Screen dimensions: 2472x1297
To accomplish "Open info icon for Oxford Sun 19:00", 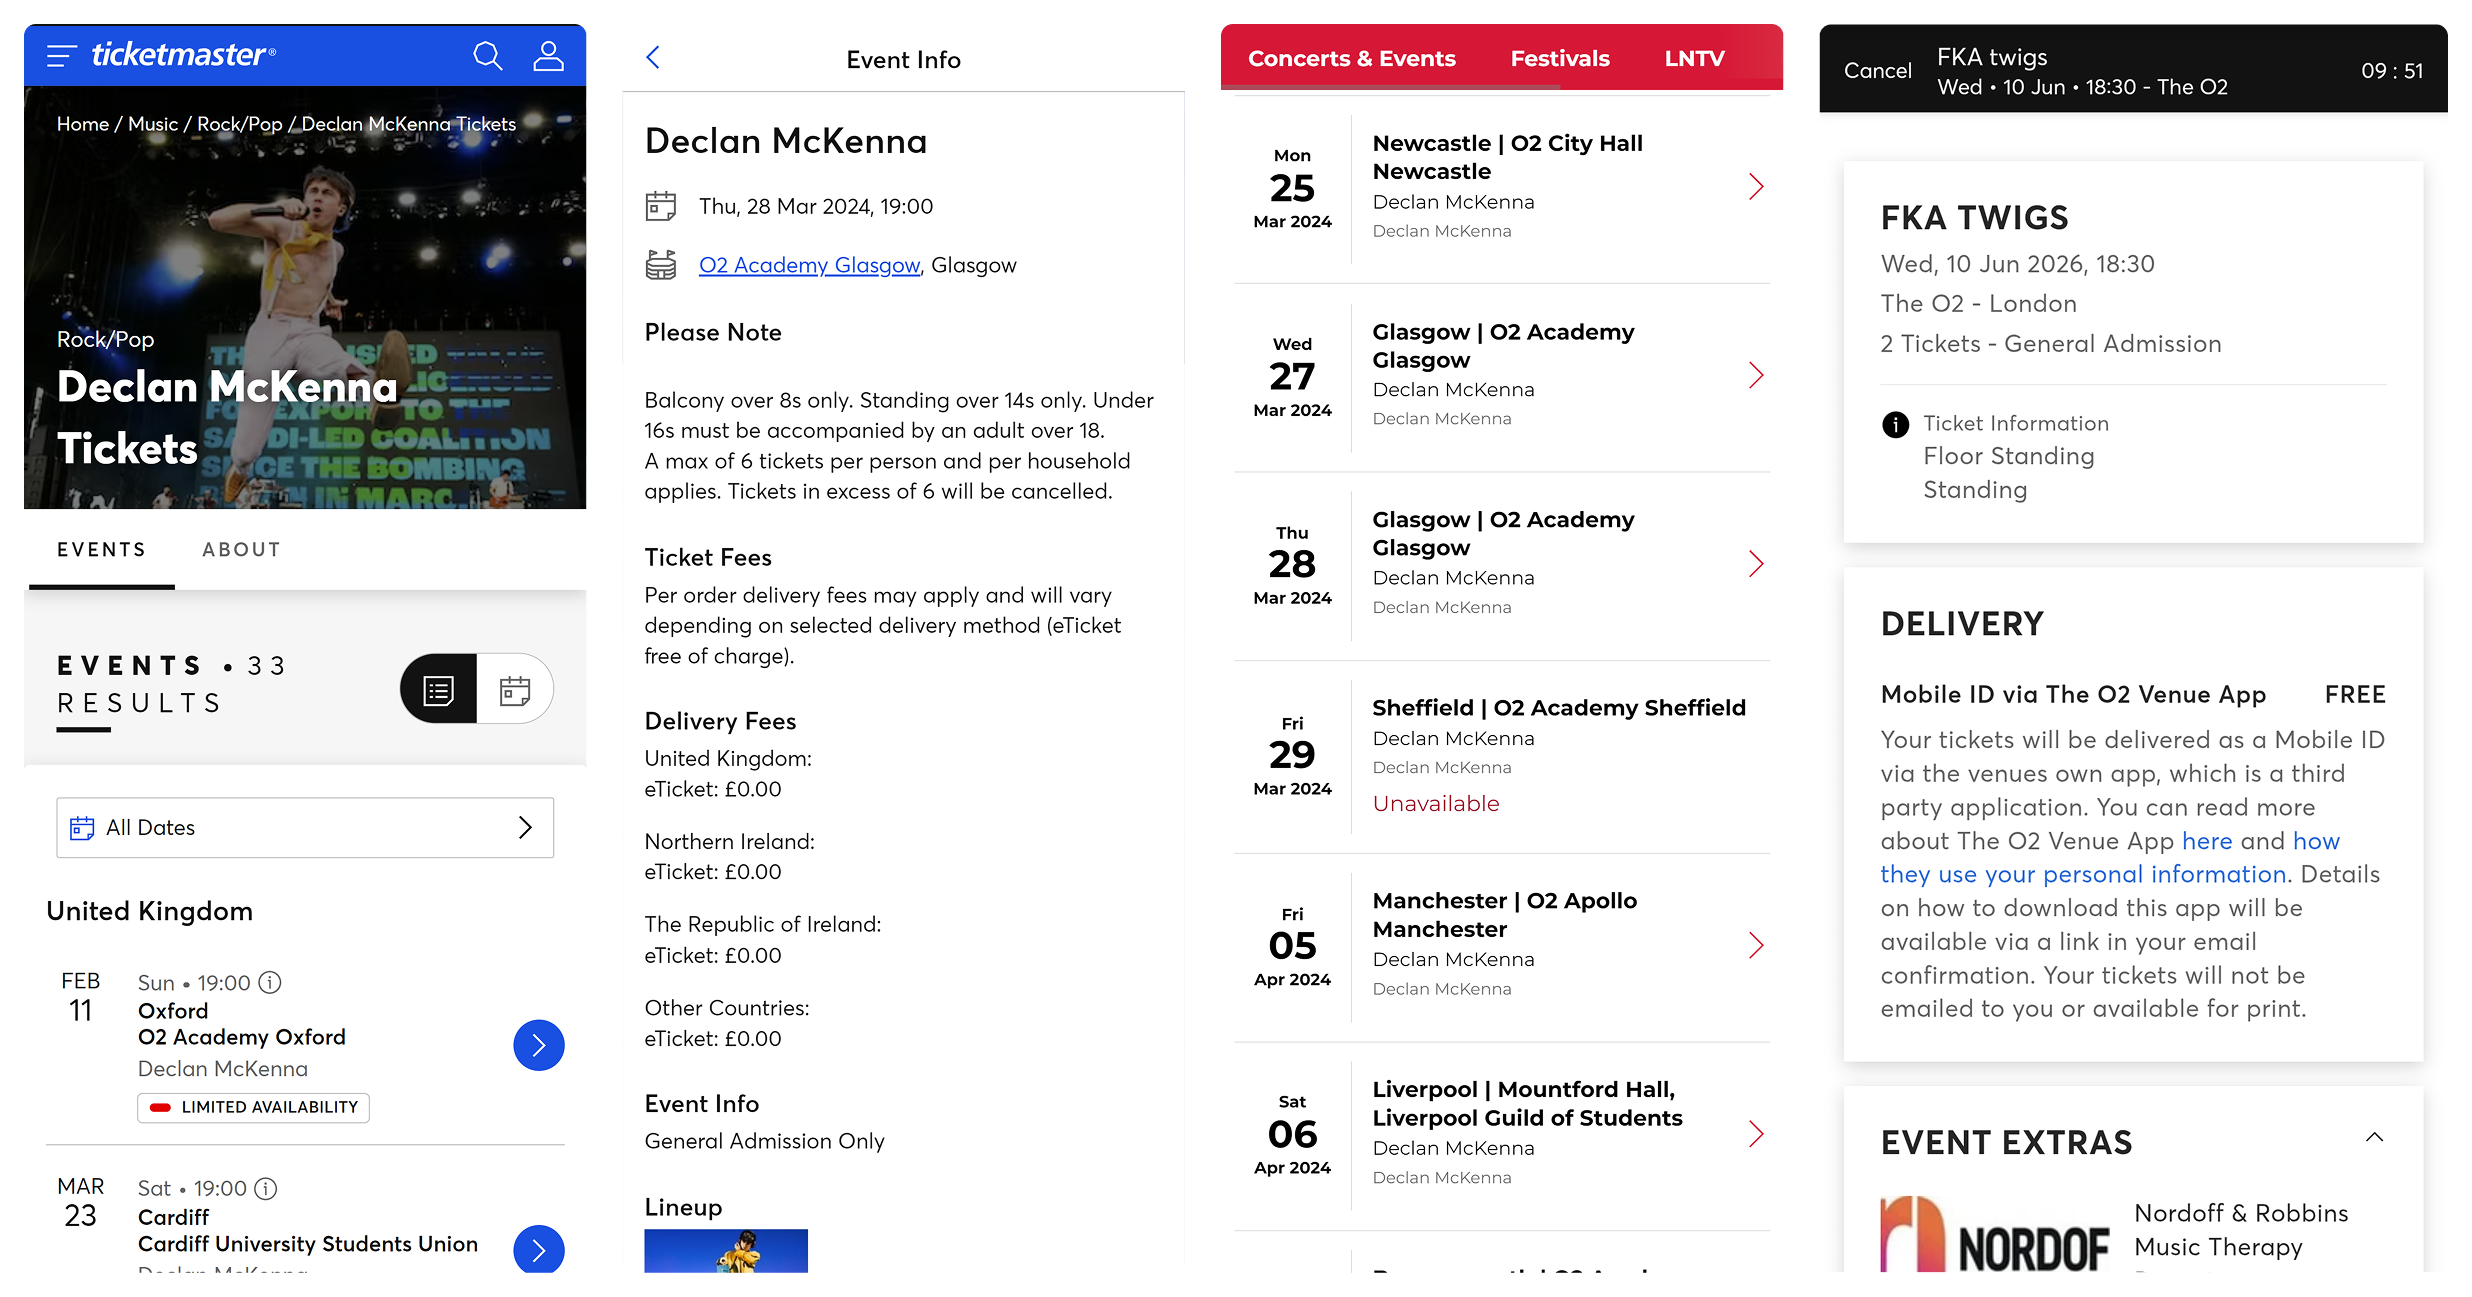I will [x=270, y=983].
